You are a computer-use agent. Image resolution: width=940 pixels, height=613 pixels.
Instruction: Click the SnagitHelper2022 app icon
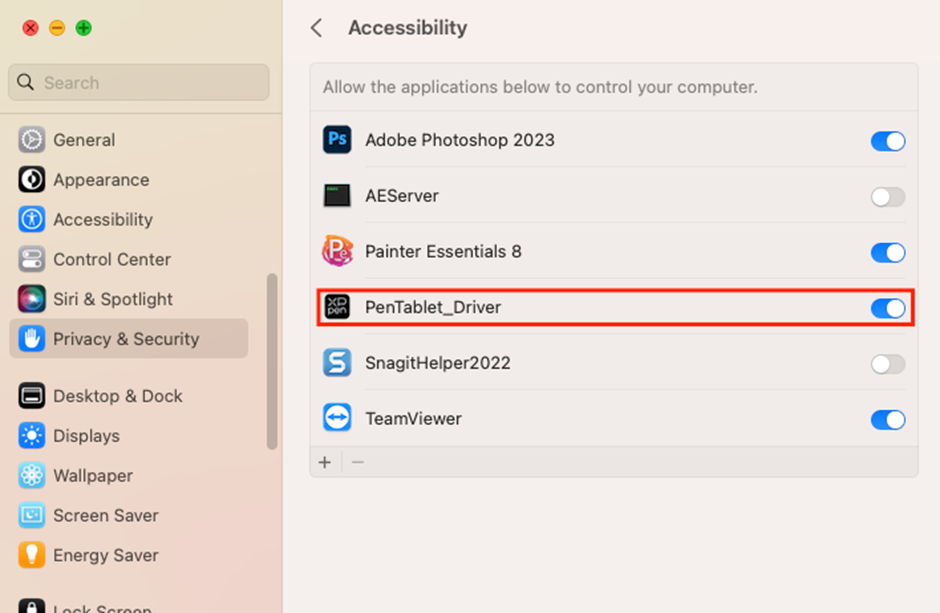coord(337,363)
